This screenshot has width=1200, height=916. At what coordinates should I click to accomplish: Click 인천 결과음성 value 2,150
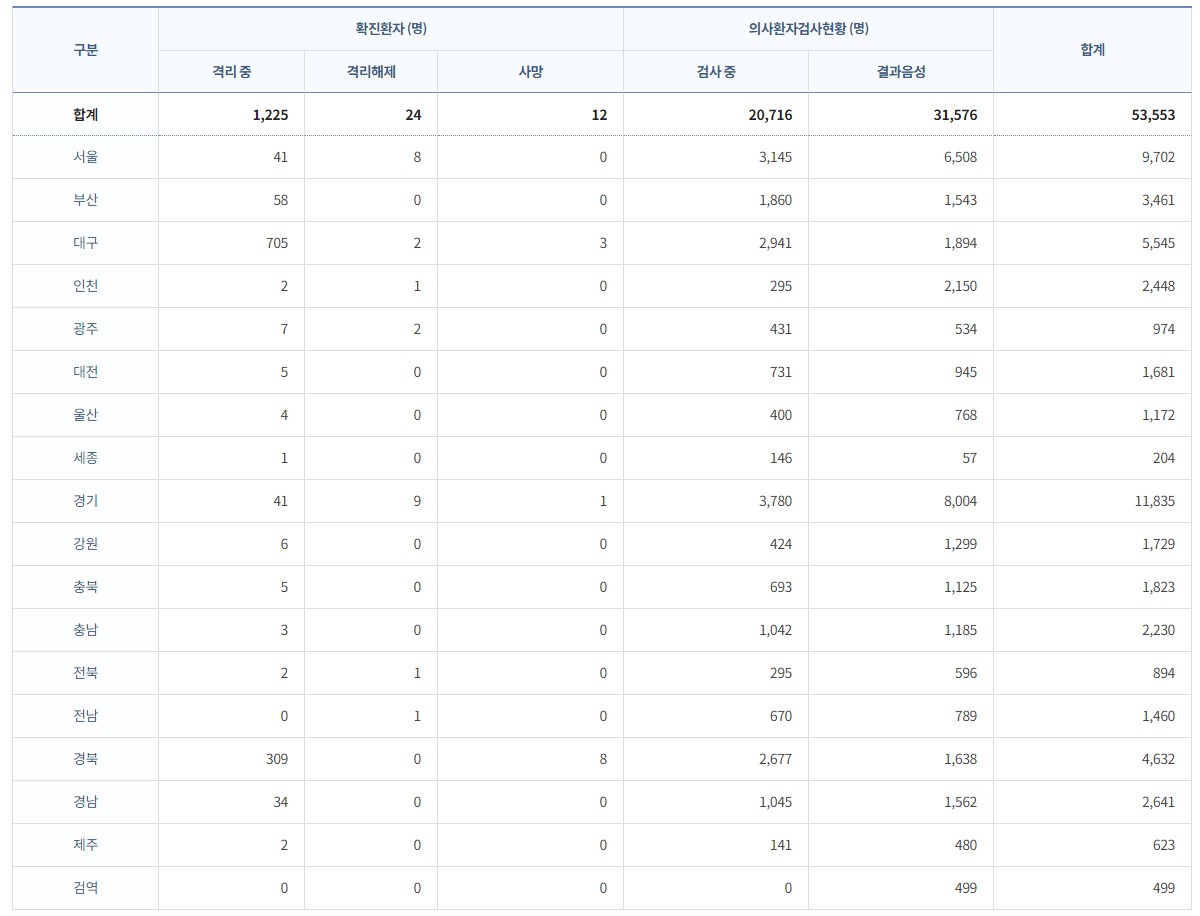[960, 286]
